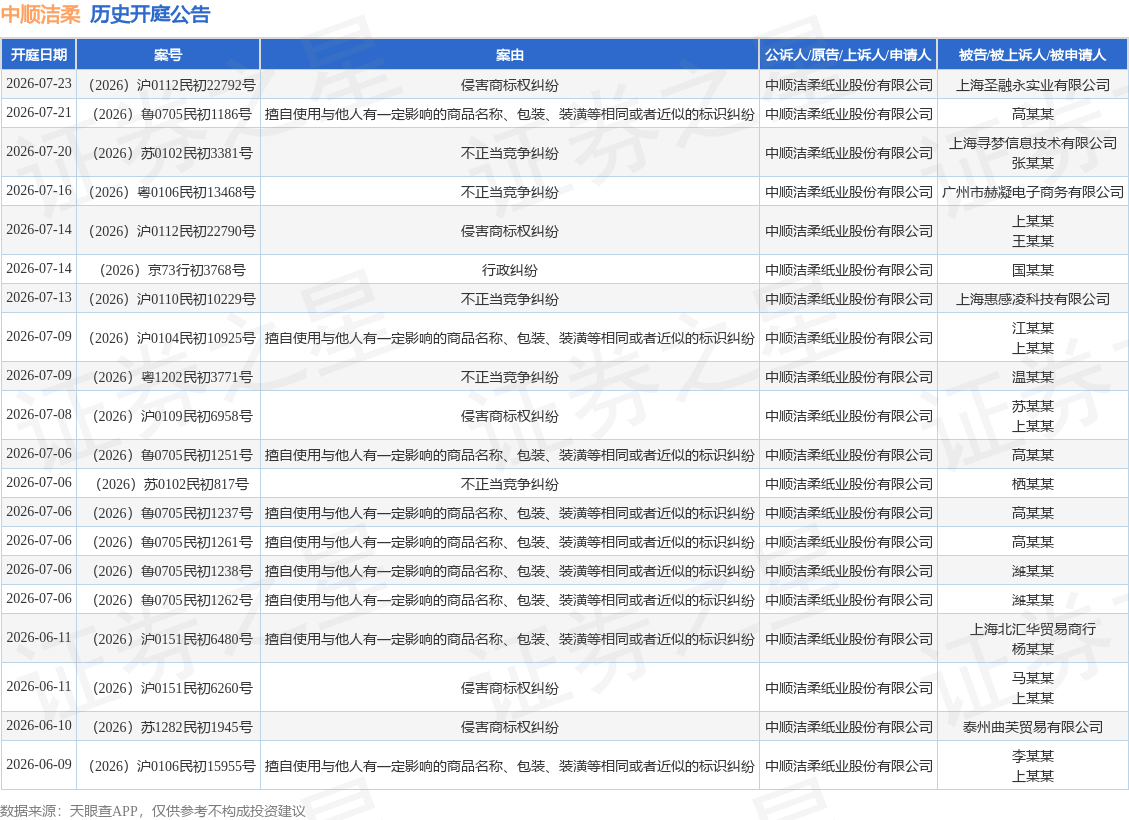Select the 案号 column header

point(168,55)
